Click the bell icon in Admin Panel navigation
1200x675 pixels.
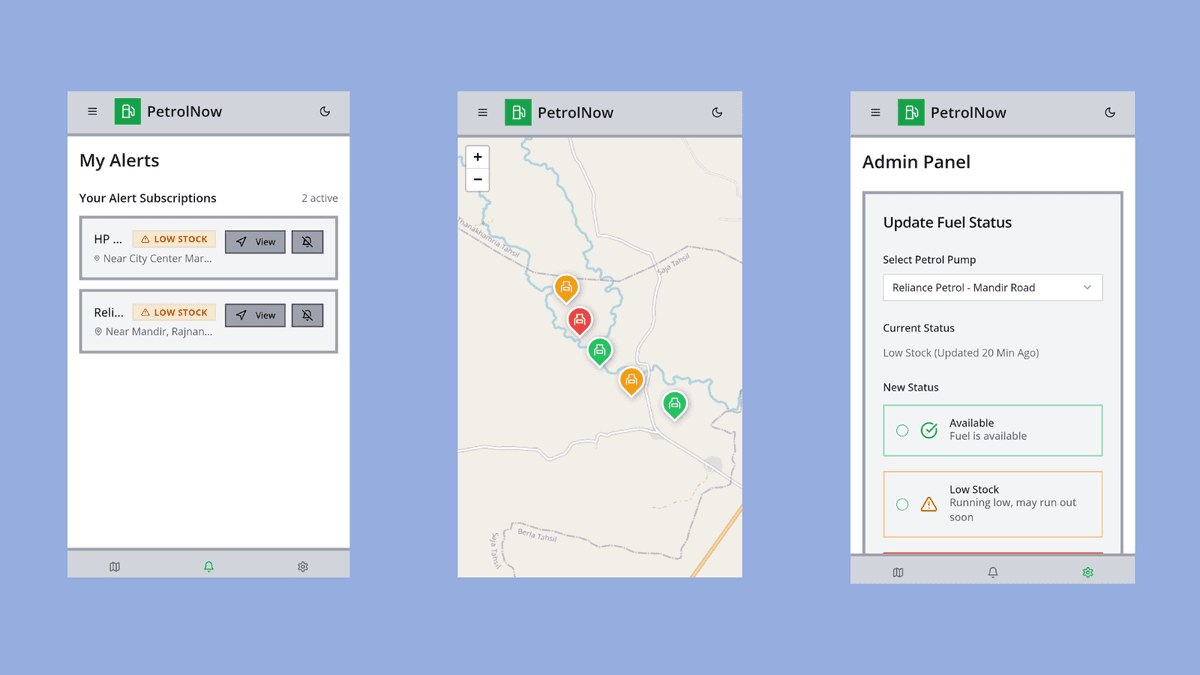point(993,571)
